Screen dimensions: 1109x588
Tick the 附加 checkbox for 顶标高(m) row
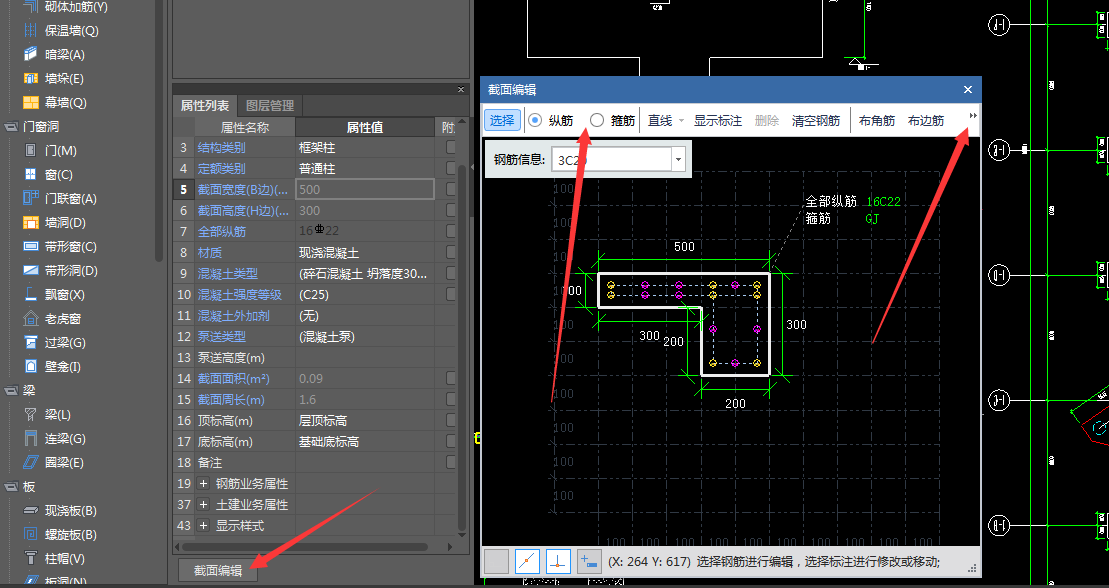[451, 420]
